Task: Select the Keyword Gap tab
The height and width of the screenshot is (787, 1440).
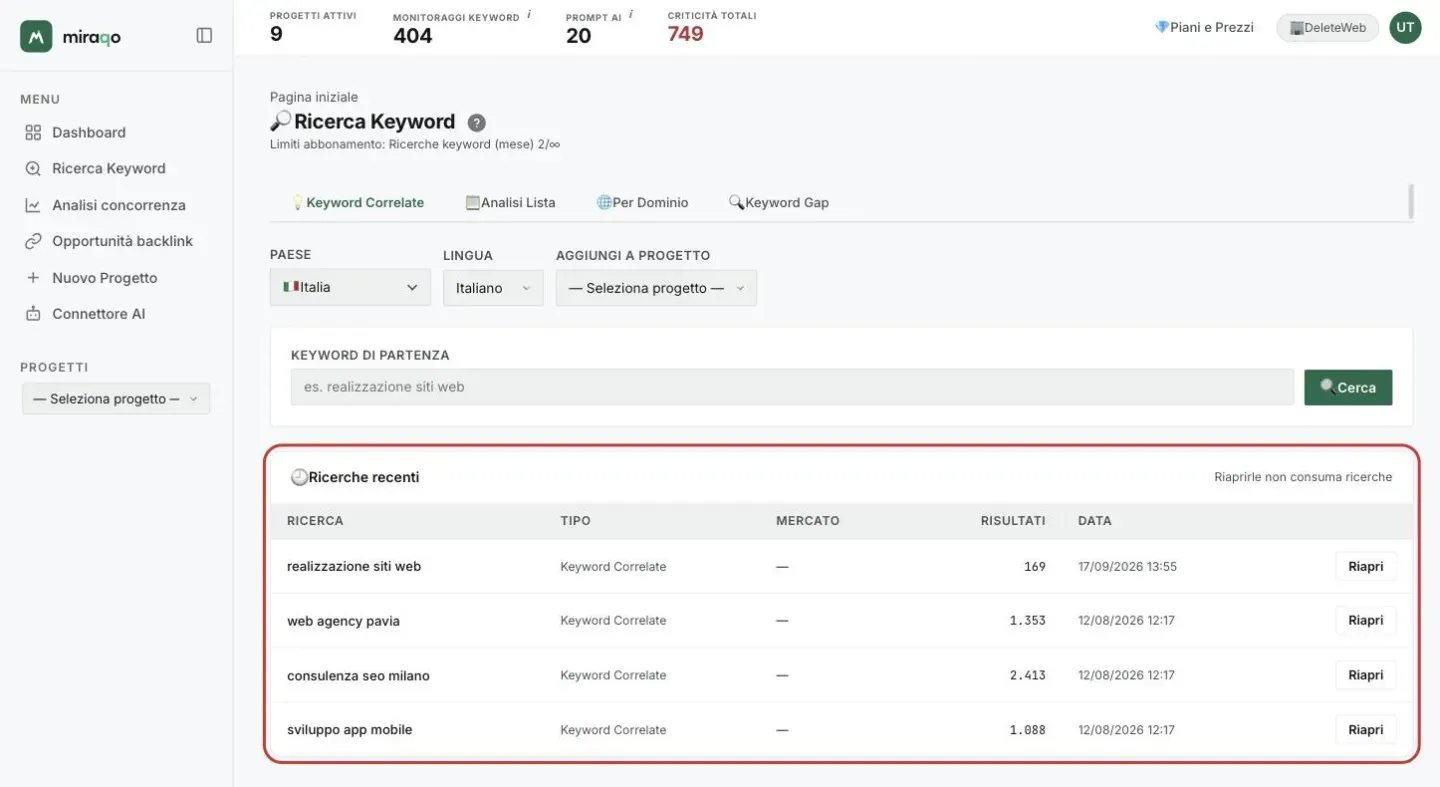Action: click(x=779, y=203)
